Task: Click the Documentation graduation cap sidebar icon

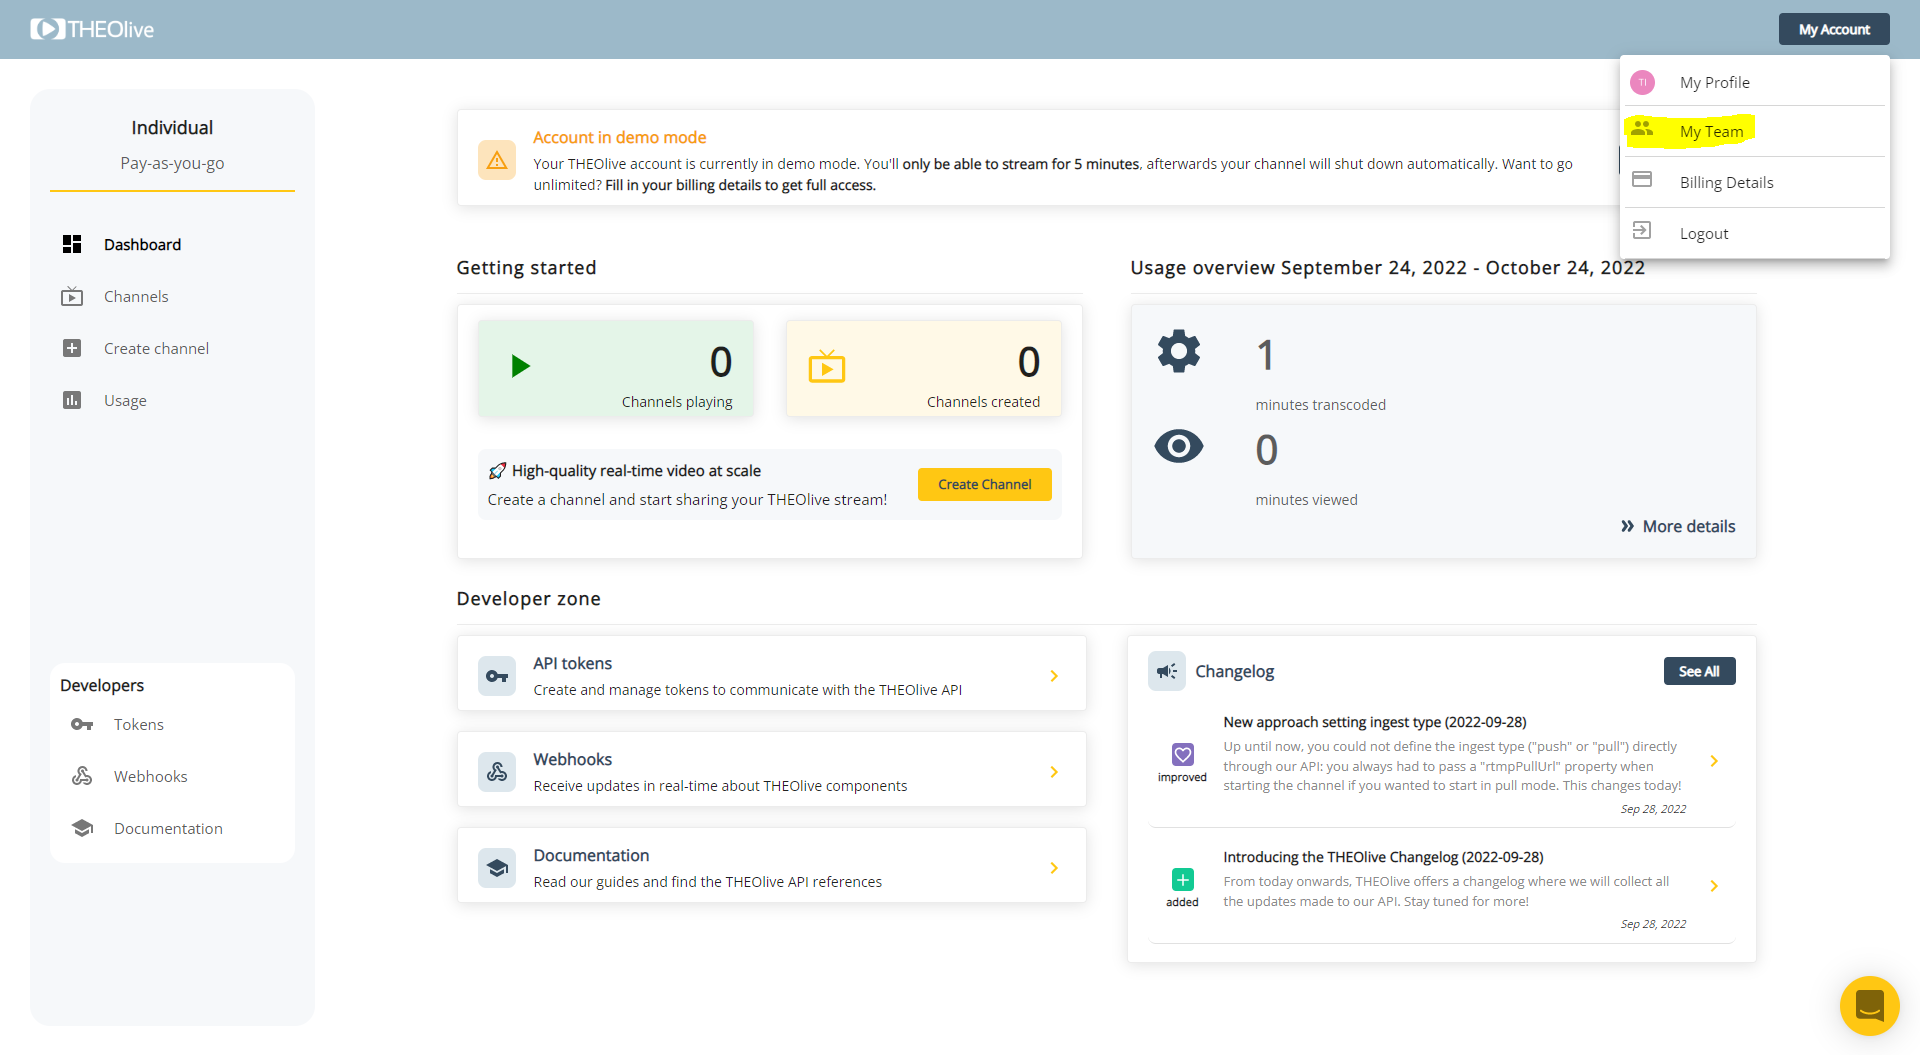Action: coord(82,828)
